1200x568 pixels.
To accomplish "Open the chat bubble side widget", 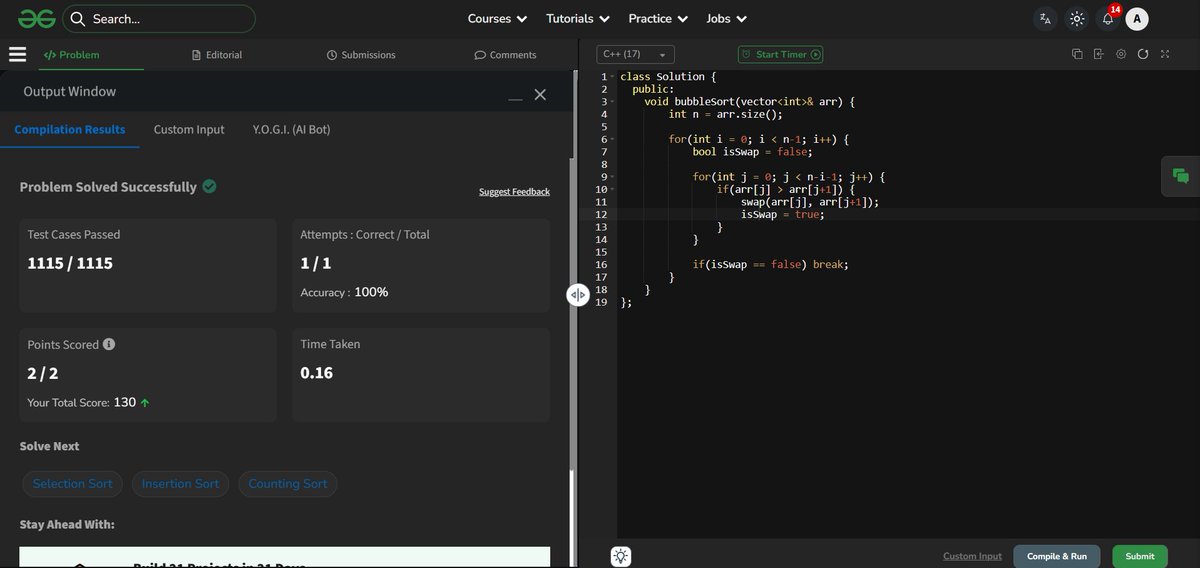I will 1181,176.
